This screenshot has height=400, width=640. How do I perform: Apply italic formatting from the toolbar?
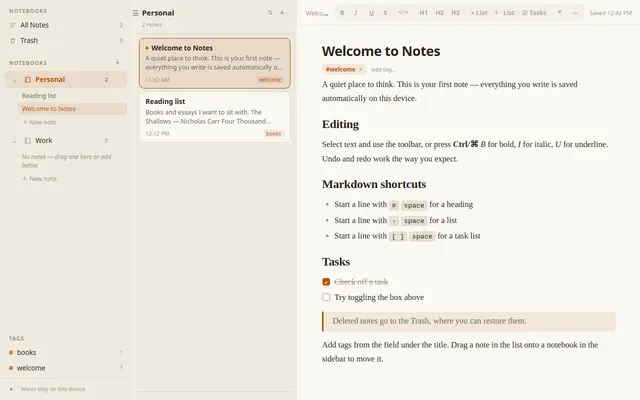point(356,13)
